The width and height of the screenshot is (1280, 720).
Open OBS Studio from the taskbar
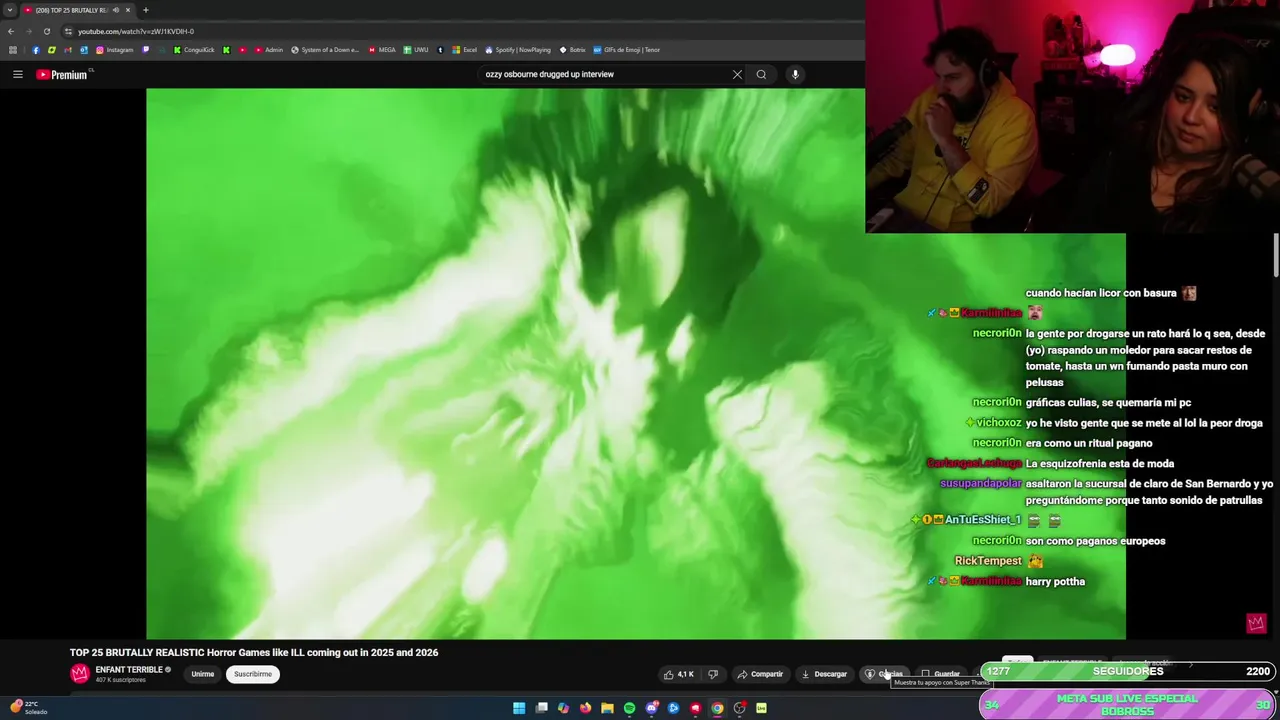[739, 708]
